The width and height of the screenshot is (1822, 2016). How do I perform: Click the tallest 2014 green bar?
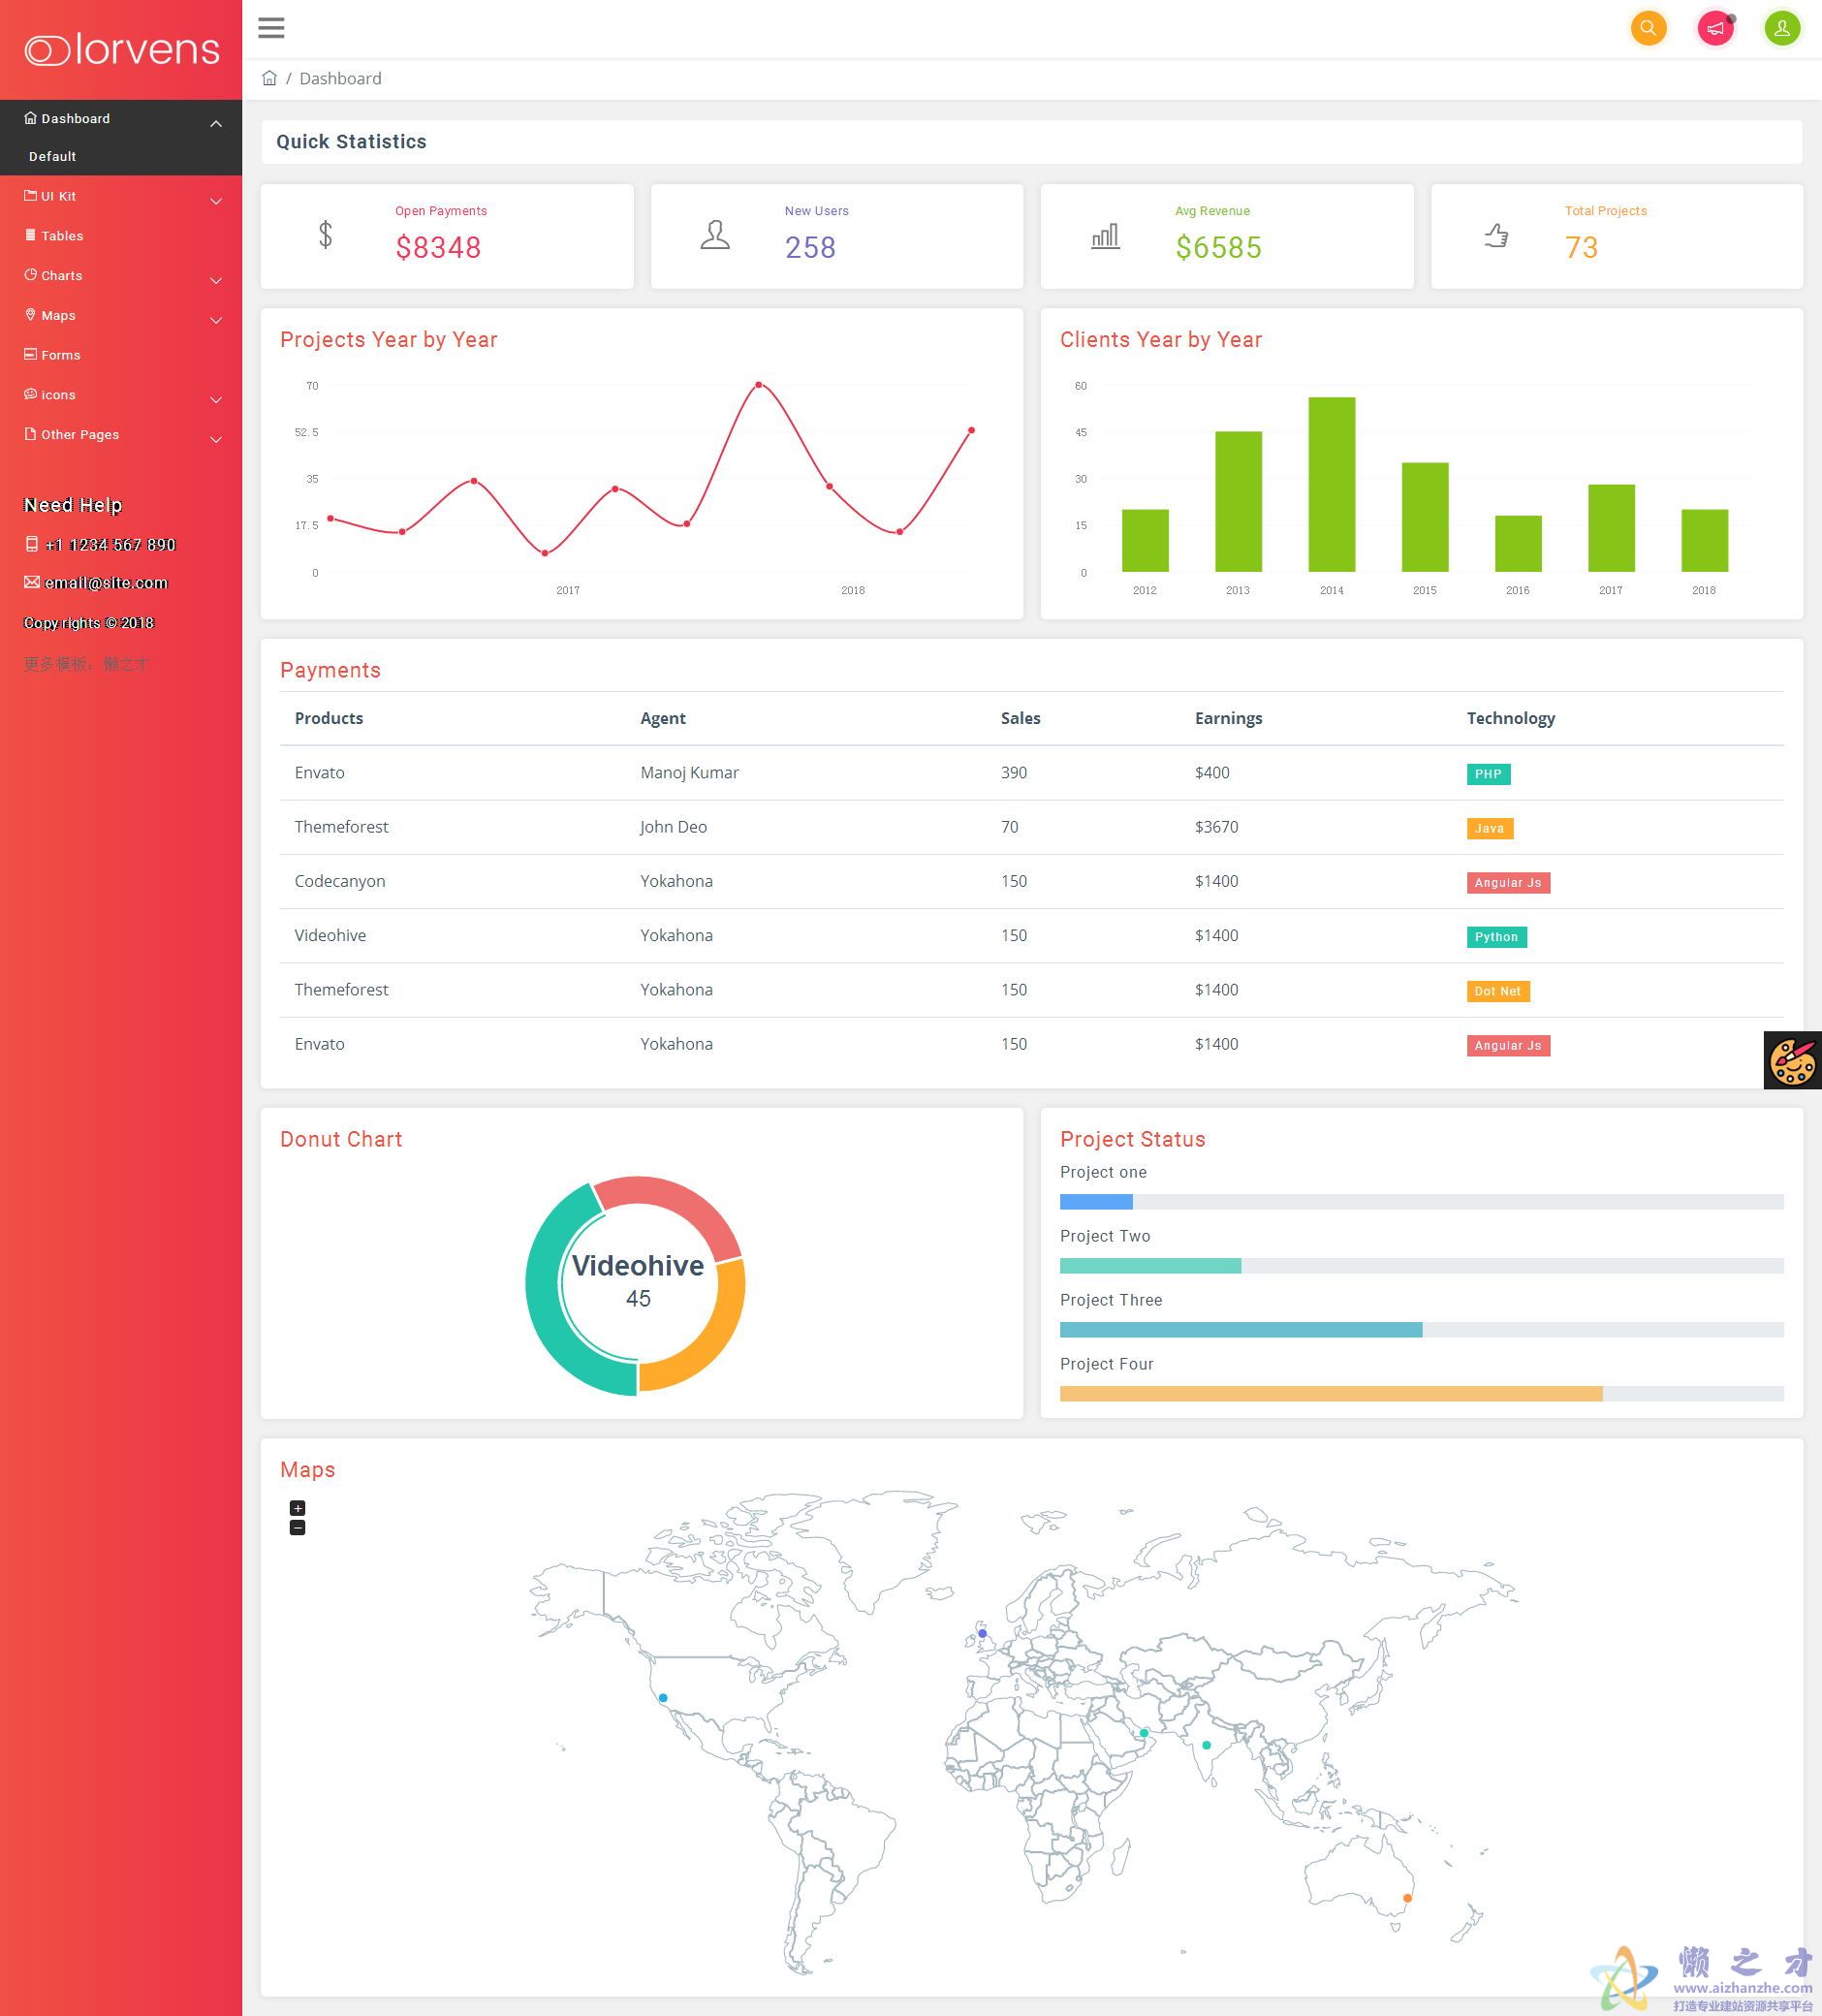point(1331,485)
